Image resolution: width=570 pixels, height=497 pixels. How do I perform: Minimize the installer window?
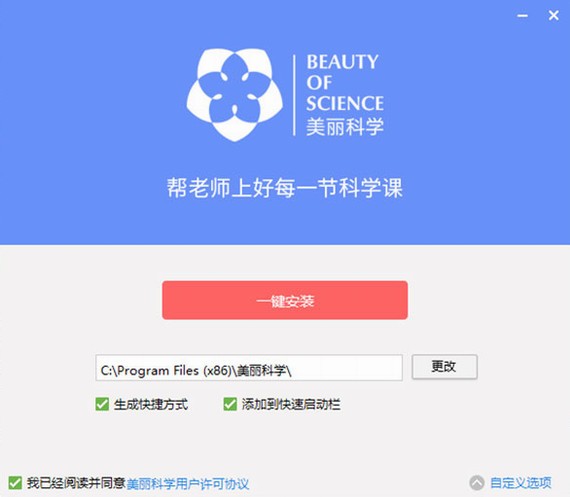click(522, 16)
